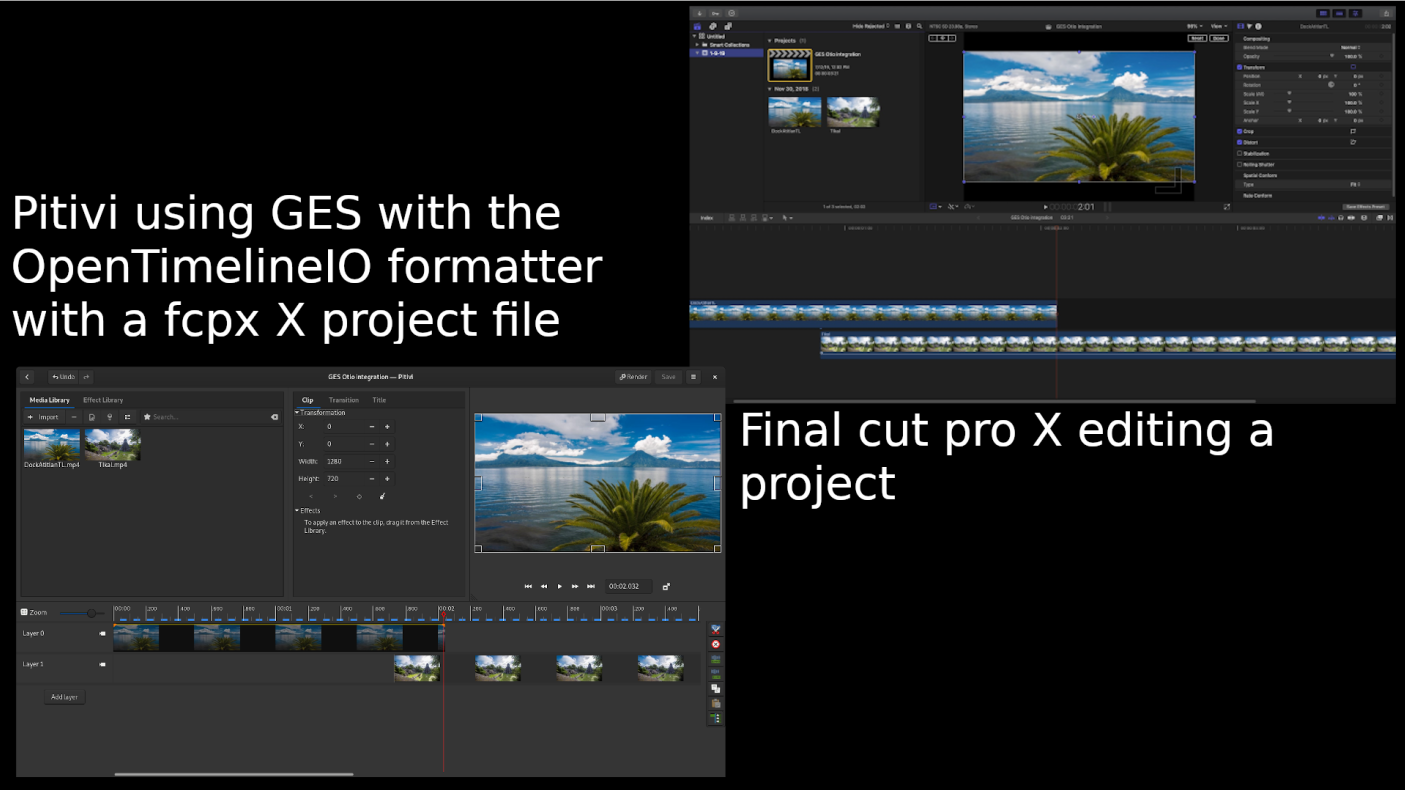Image resolution: width=1405 pixels, height=790 pixels.
Task: Click the red delete clip icon
Action: (715, 644)
